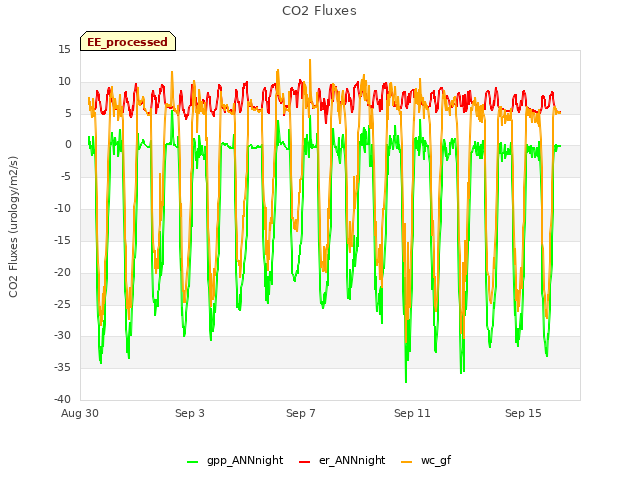Click the red er_ANNnight legend swatch
Viewport: 640px width, 480px height.
pyautogui.click(x=304, y=462)
